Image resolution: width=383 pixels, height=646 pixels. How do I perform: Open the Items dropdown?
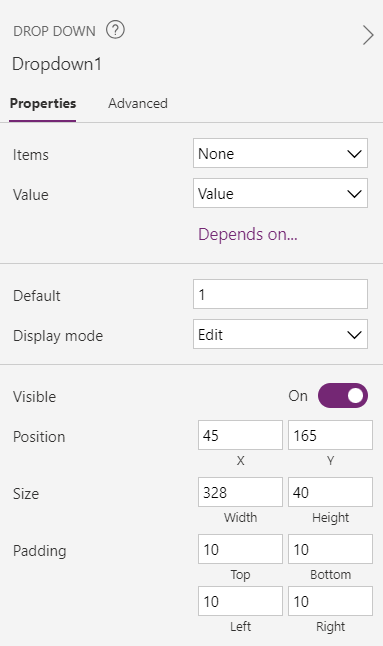280,153
